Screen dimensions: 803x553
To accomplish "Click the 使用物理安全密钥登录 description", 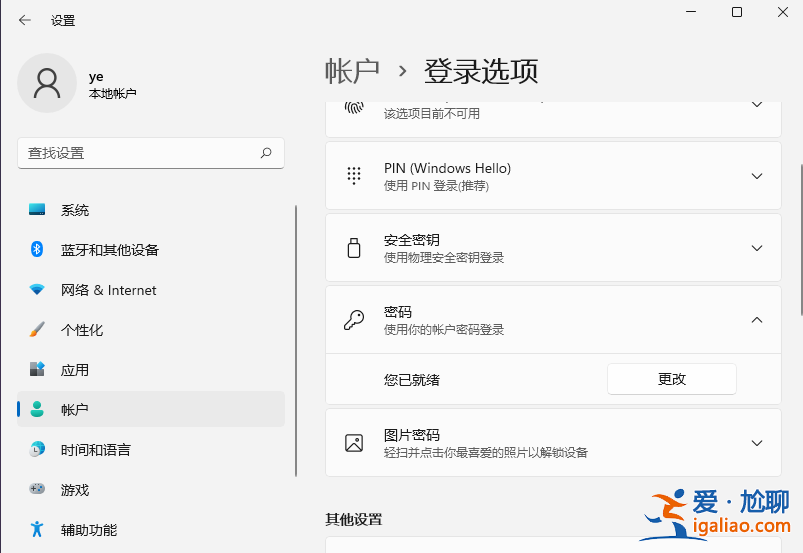I will [444, 258].
